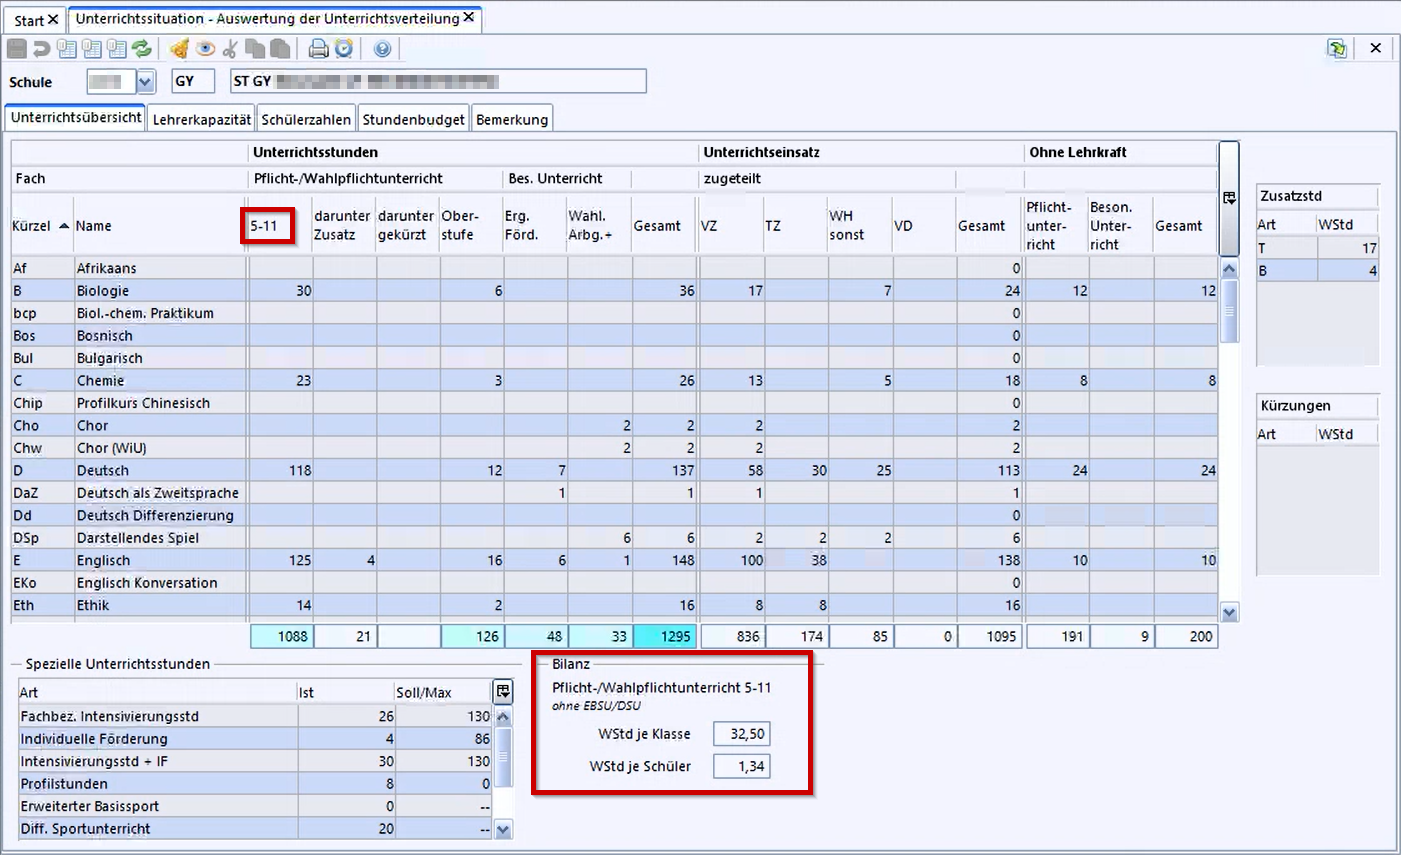
Task: Open the Schule dropdown arrow
Action: [x=145, y=82]
